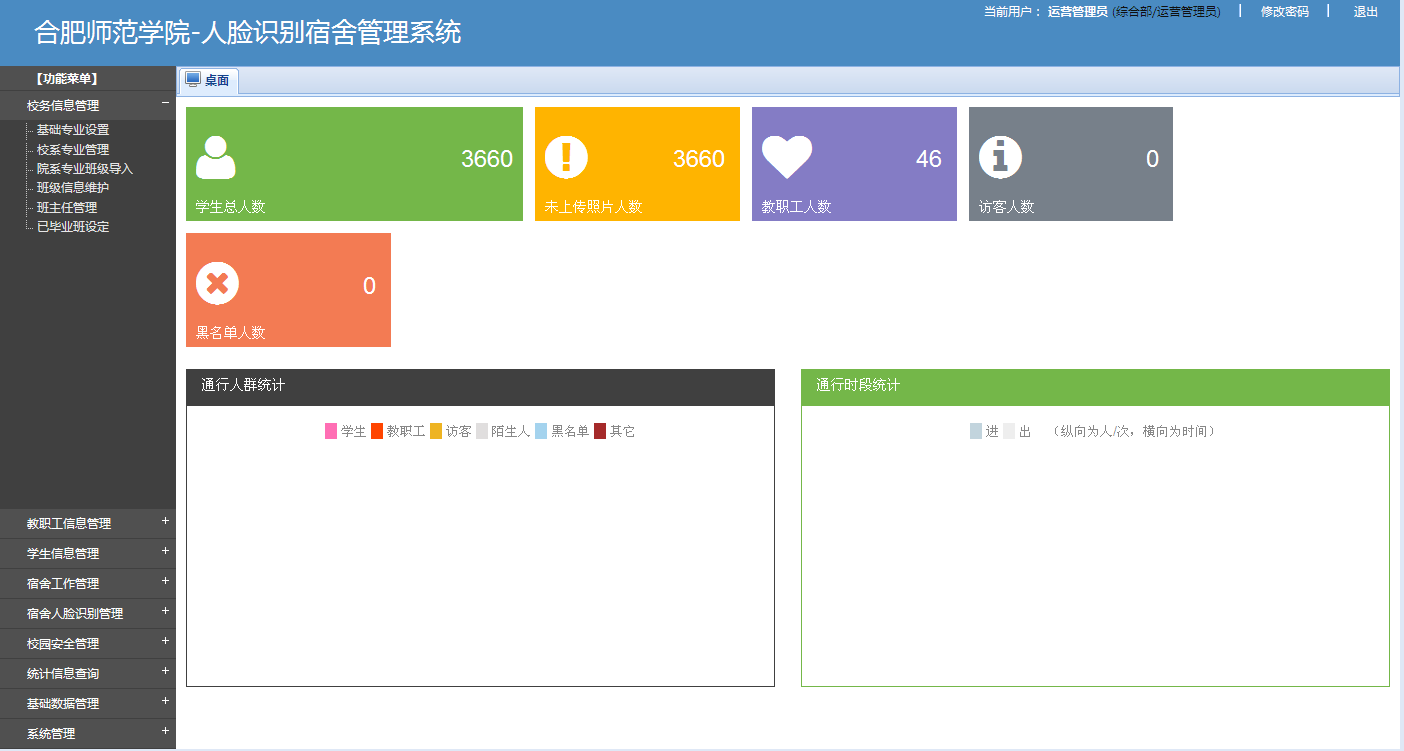Toggle the yellow 访客 legend swatch

pos(436,431)
